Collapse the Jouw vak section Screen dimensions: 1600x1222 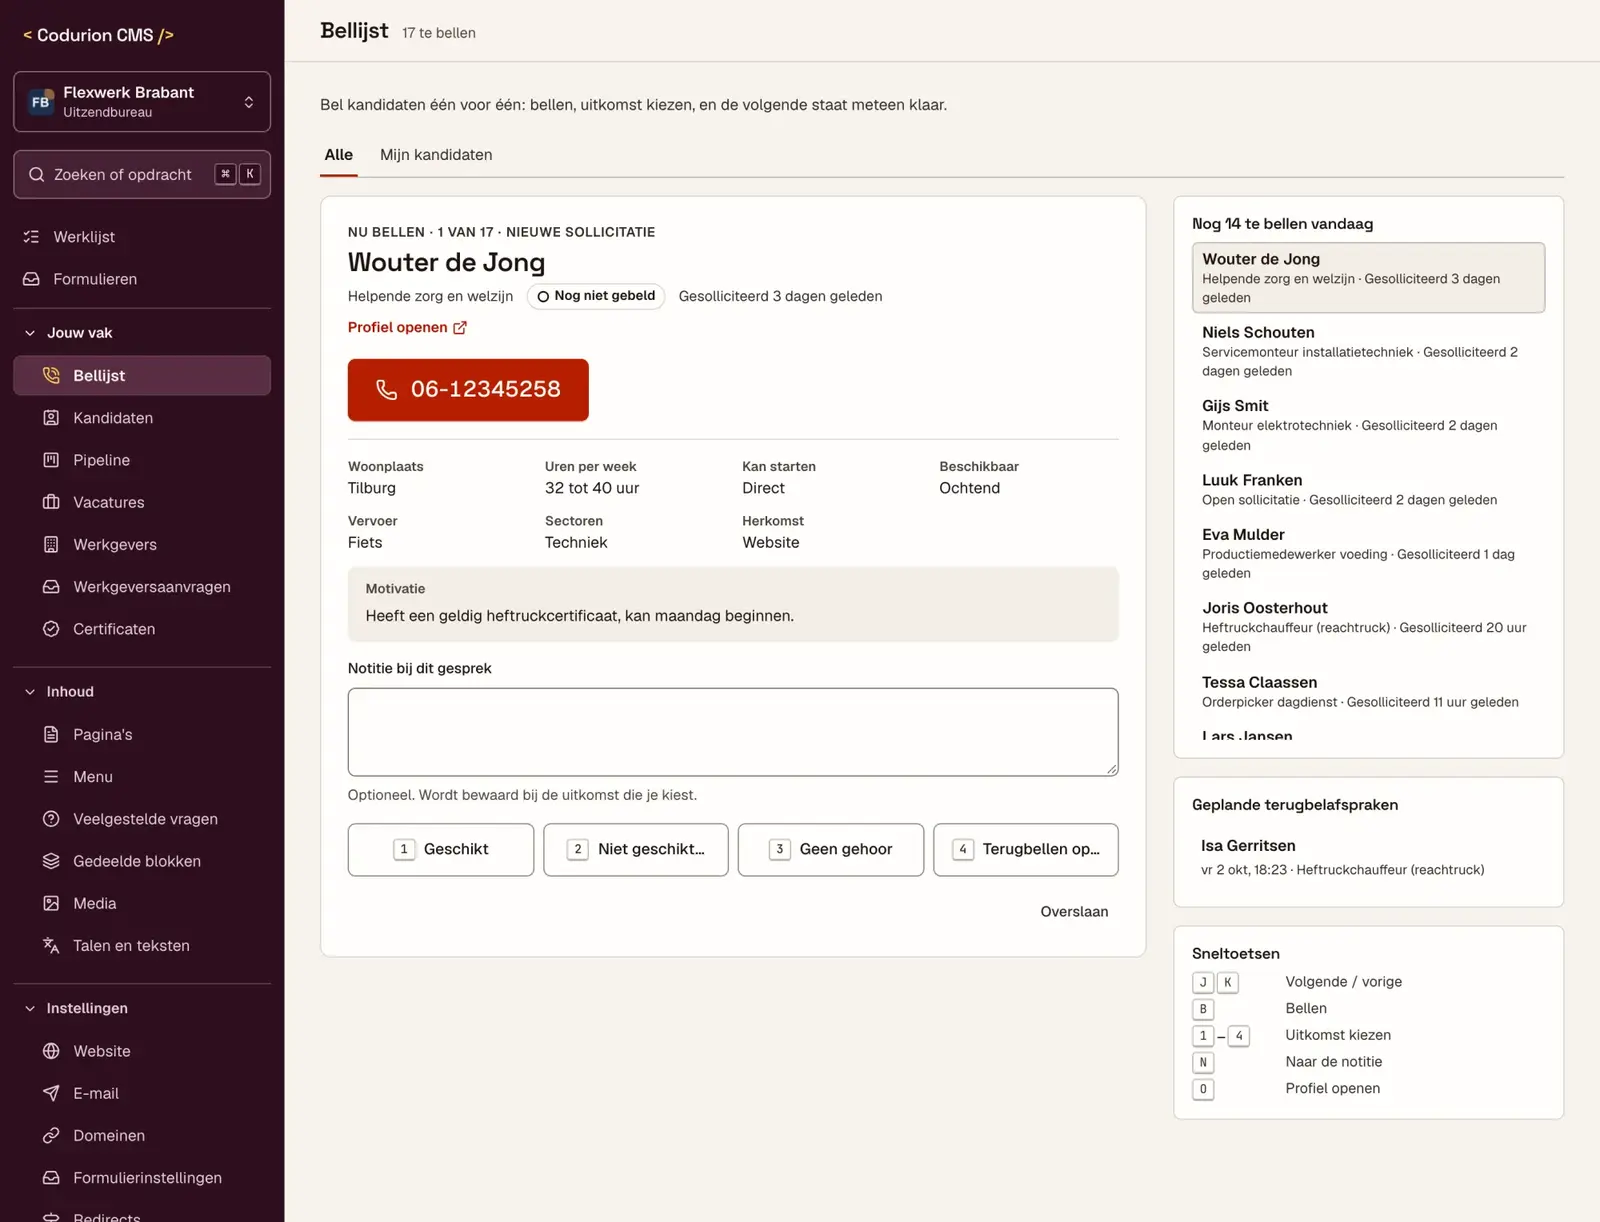pos(142,333)
